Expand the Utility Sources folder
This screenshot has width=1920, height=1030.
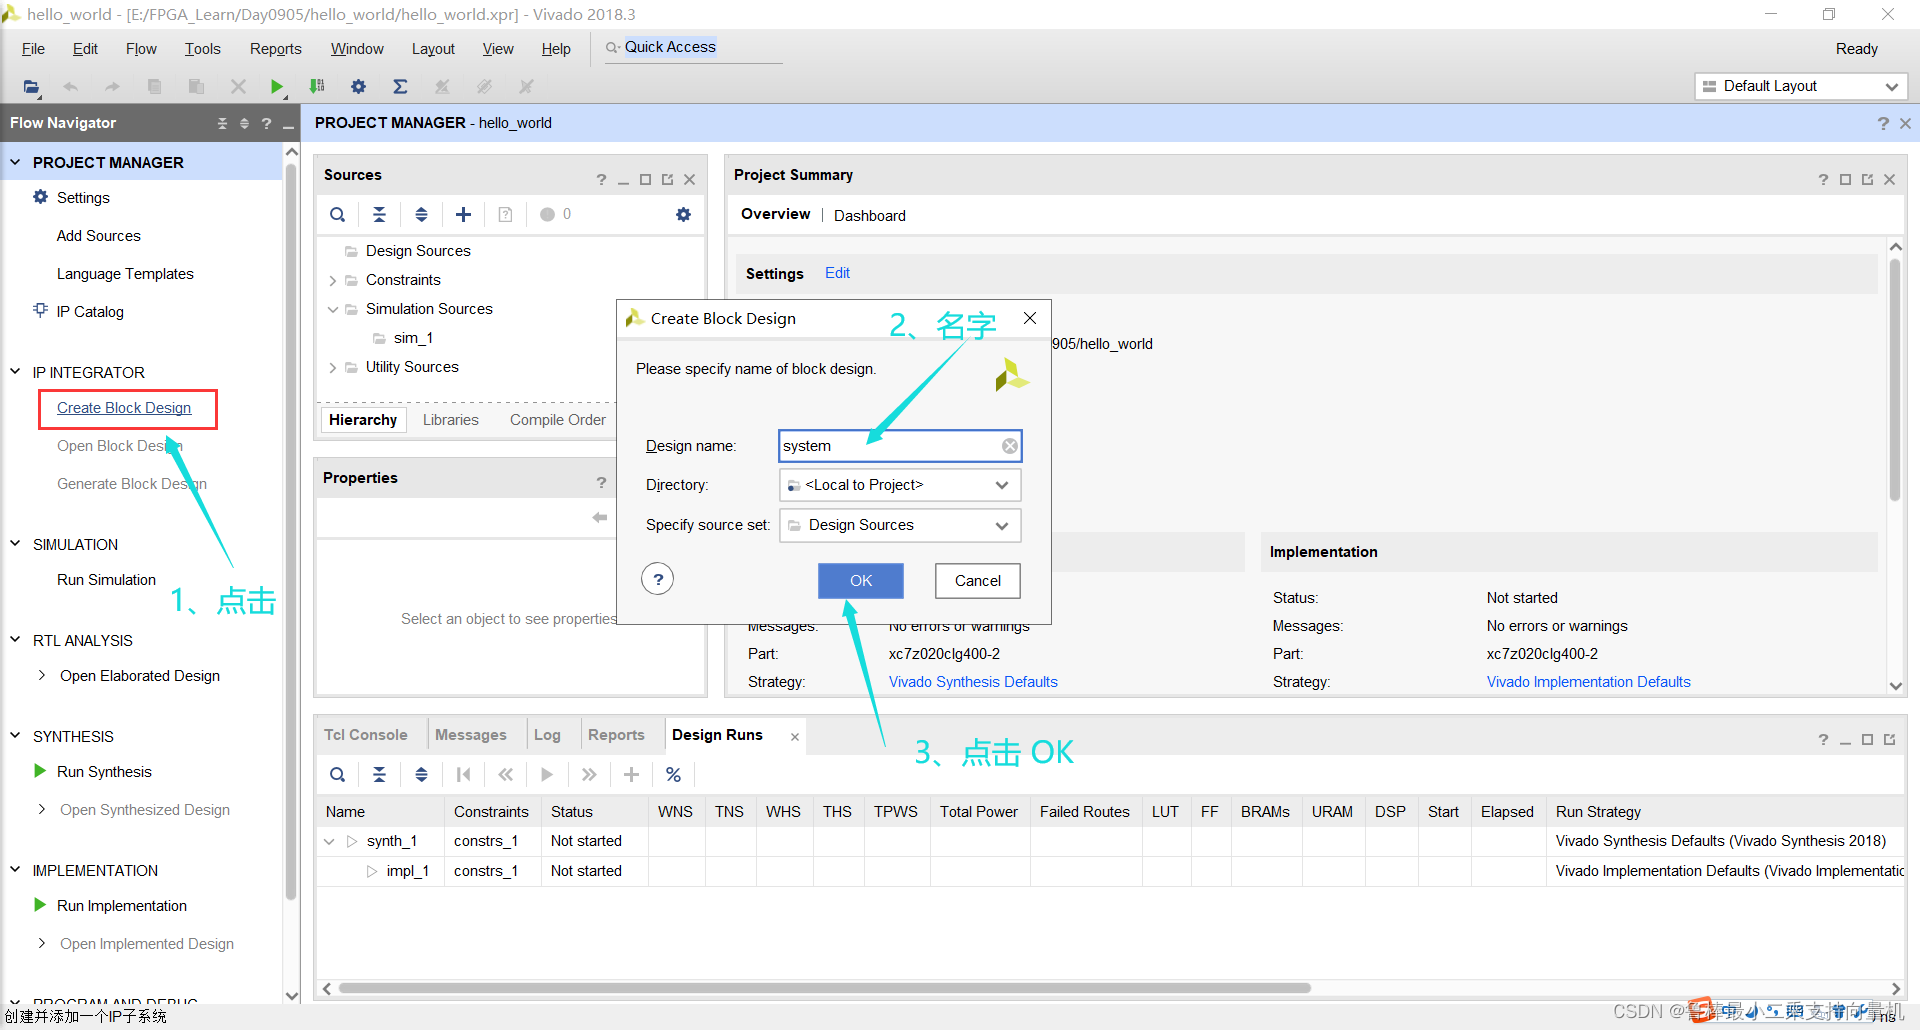333,368
